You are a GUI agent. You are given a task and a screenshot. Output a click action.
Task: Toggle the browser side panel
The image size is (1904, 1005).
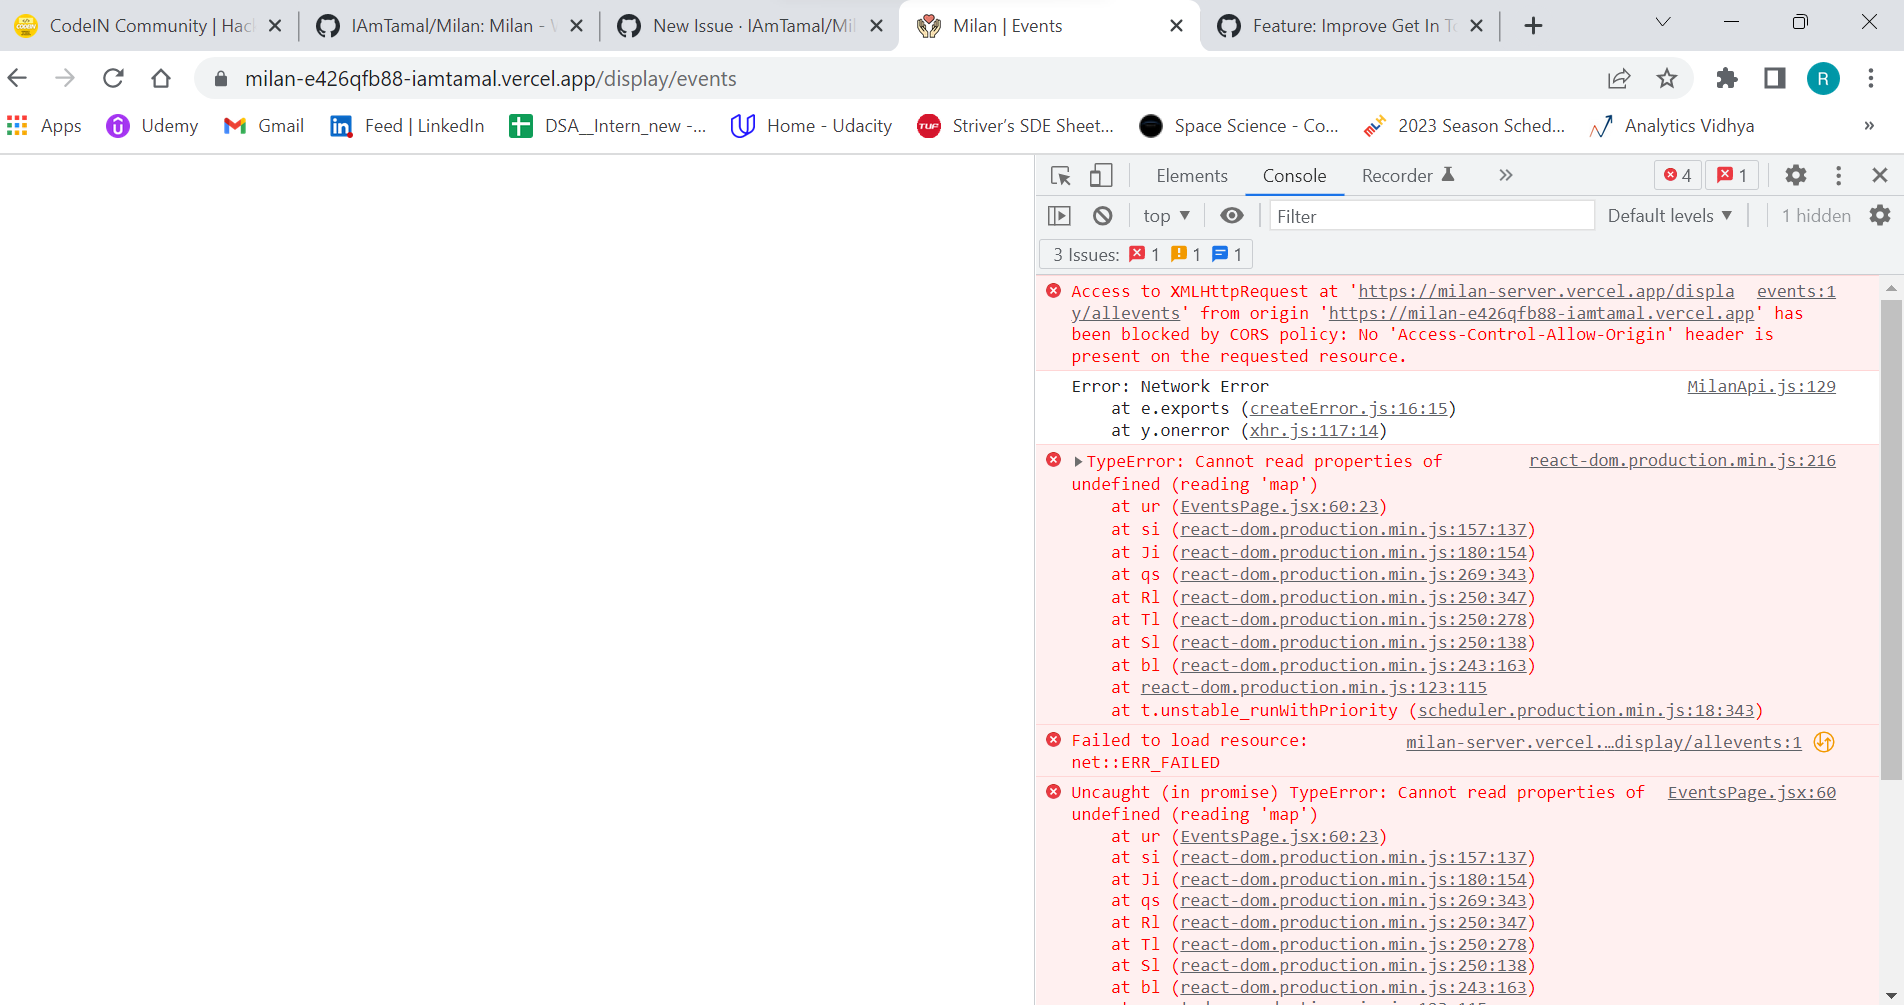1775,78
